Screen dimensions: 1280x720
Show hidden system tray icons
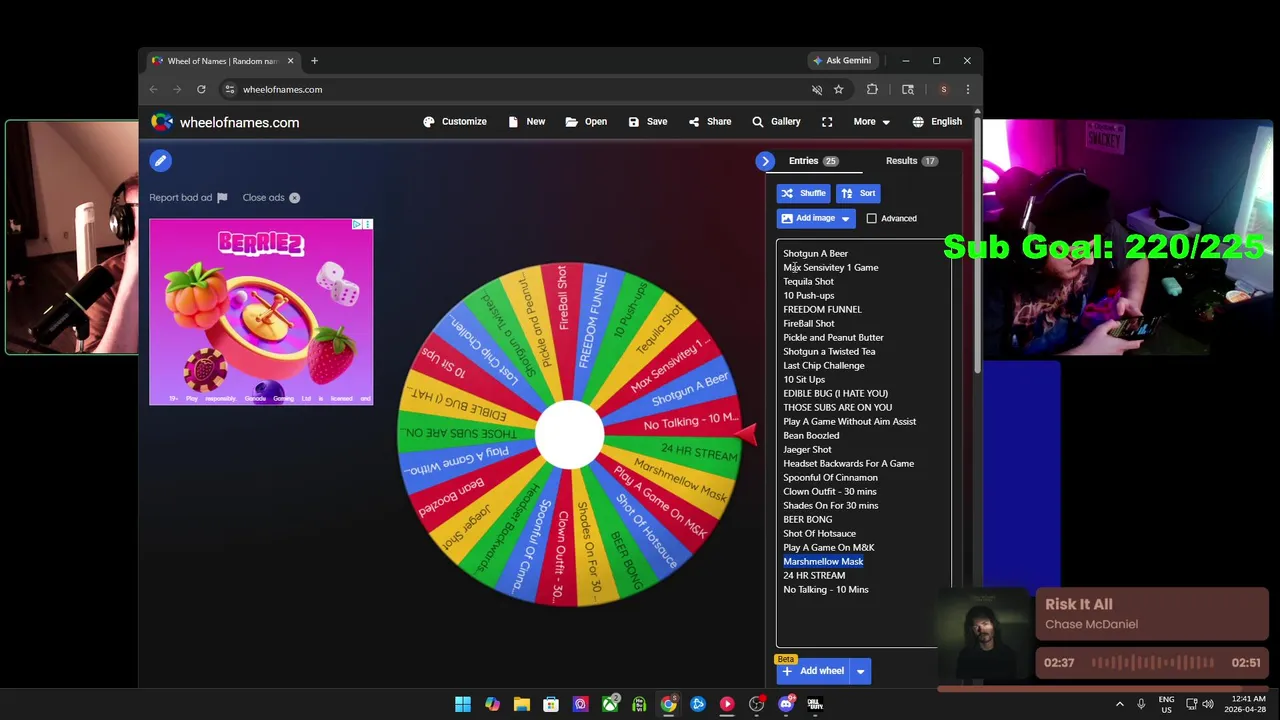point(1119,704)
